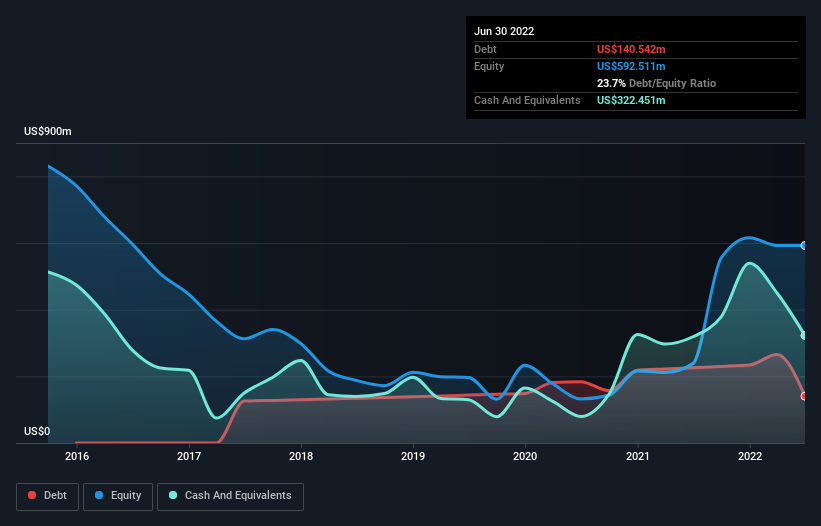The width and height of the screenshot is (821, 526).
Task: Toggle the Debt series legend button
Action: click(47, 496)
